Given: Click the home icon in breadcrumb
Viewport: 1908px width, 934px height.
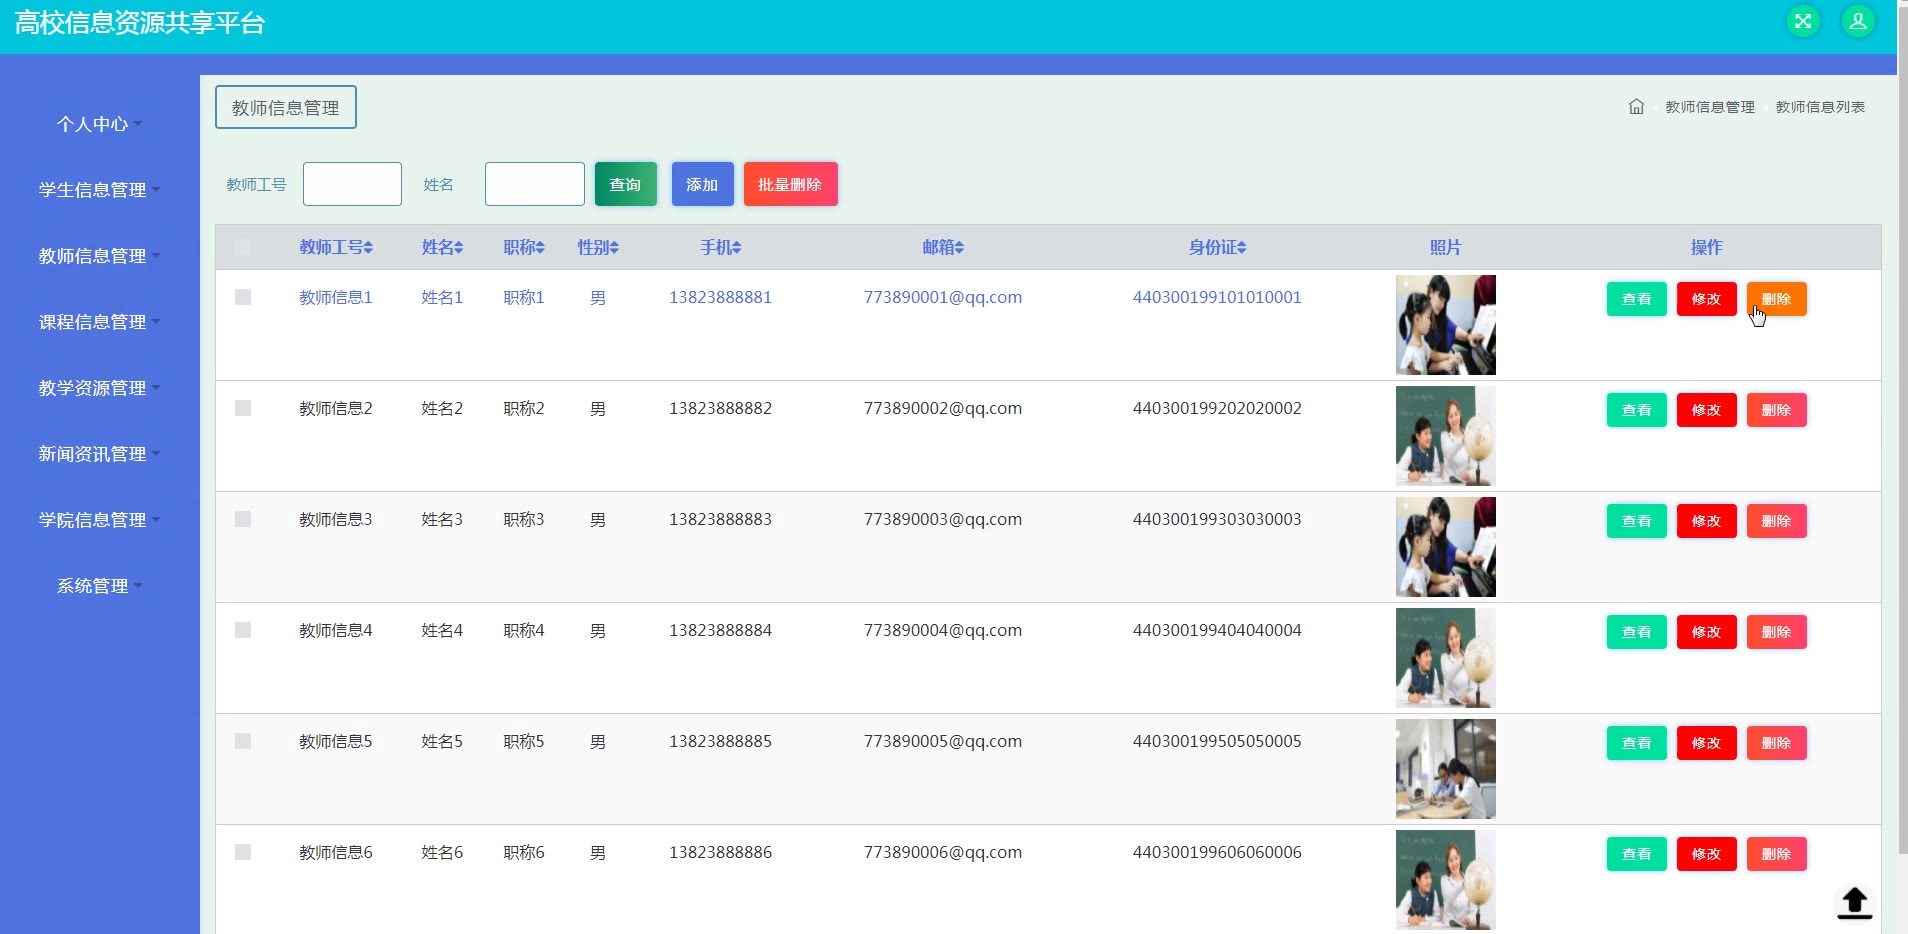Looking at the screenshot, I should [1636, 107].
